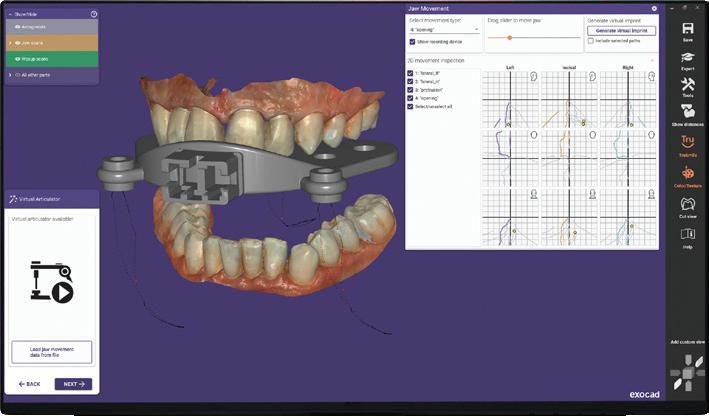Open the movement type dropdown
The width and height of the screenshot is (709, 416).
pos(444,29)
